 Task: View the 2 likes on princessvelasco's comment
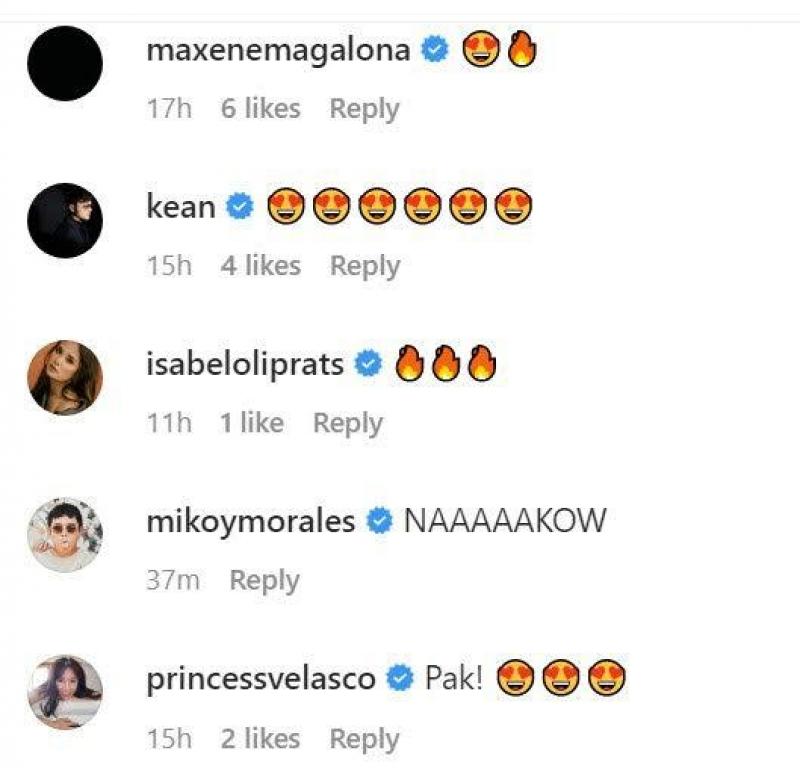click(x=260, y=739)
